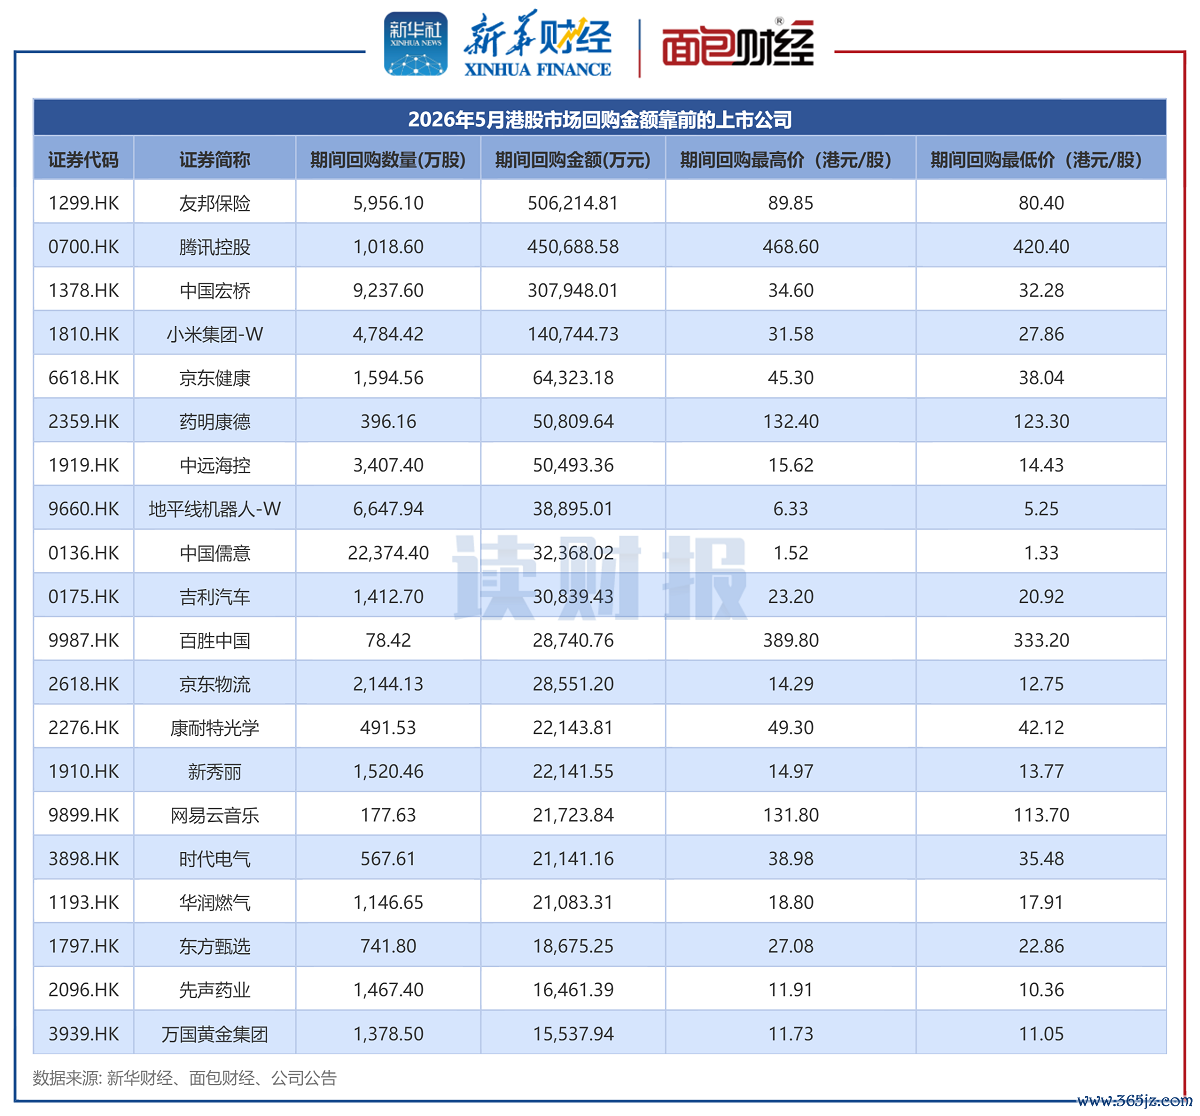Click the 面包财经 logo
Image resolution: width=1200 pixels, height=1116 pixels.
point(738,44)
